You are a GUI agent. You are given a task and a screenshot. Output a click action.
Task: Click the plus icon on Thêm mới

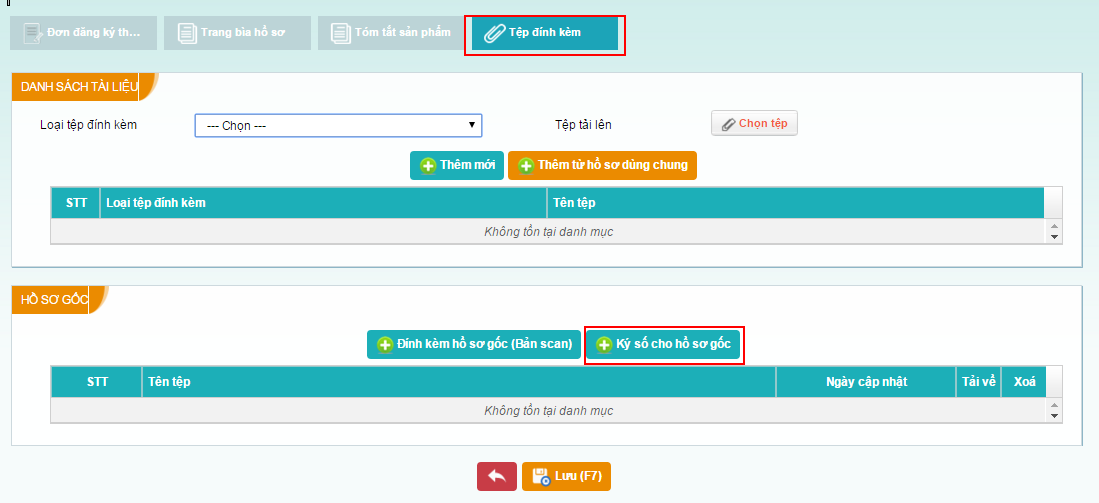coord(427,166)
